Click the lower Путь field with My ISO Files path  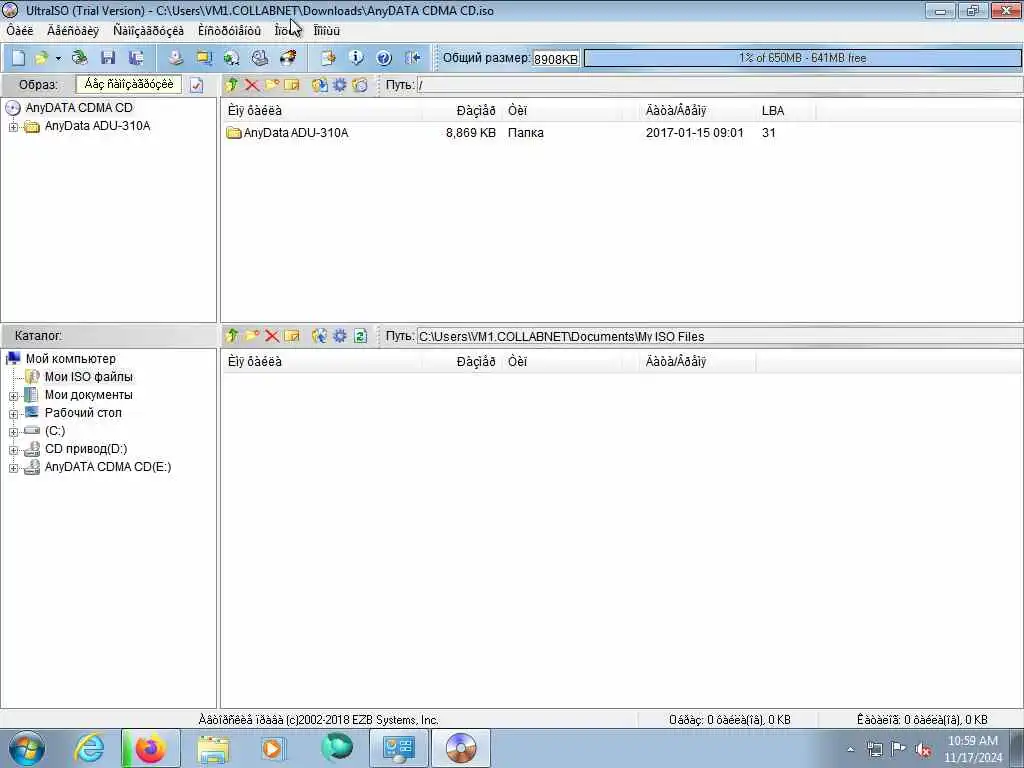[719, 336]
